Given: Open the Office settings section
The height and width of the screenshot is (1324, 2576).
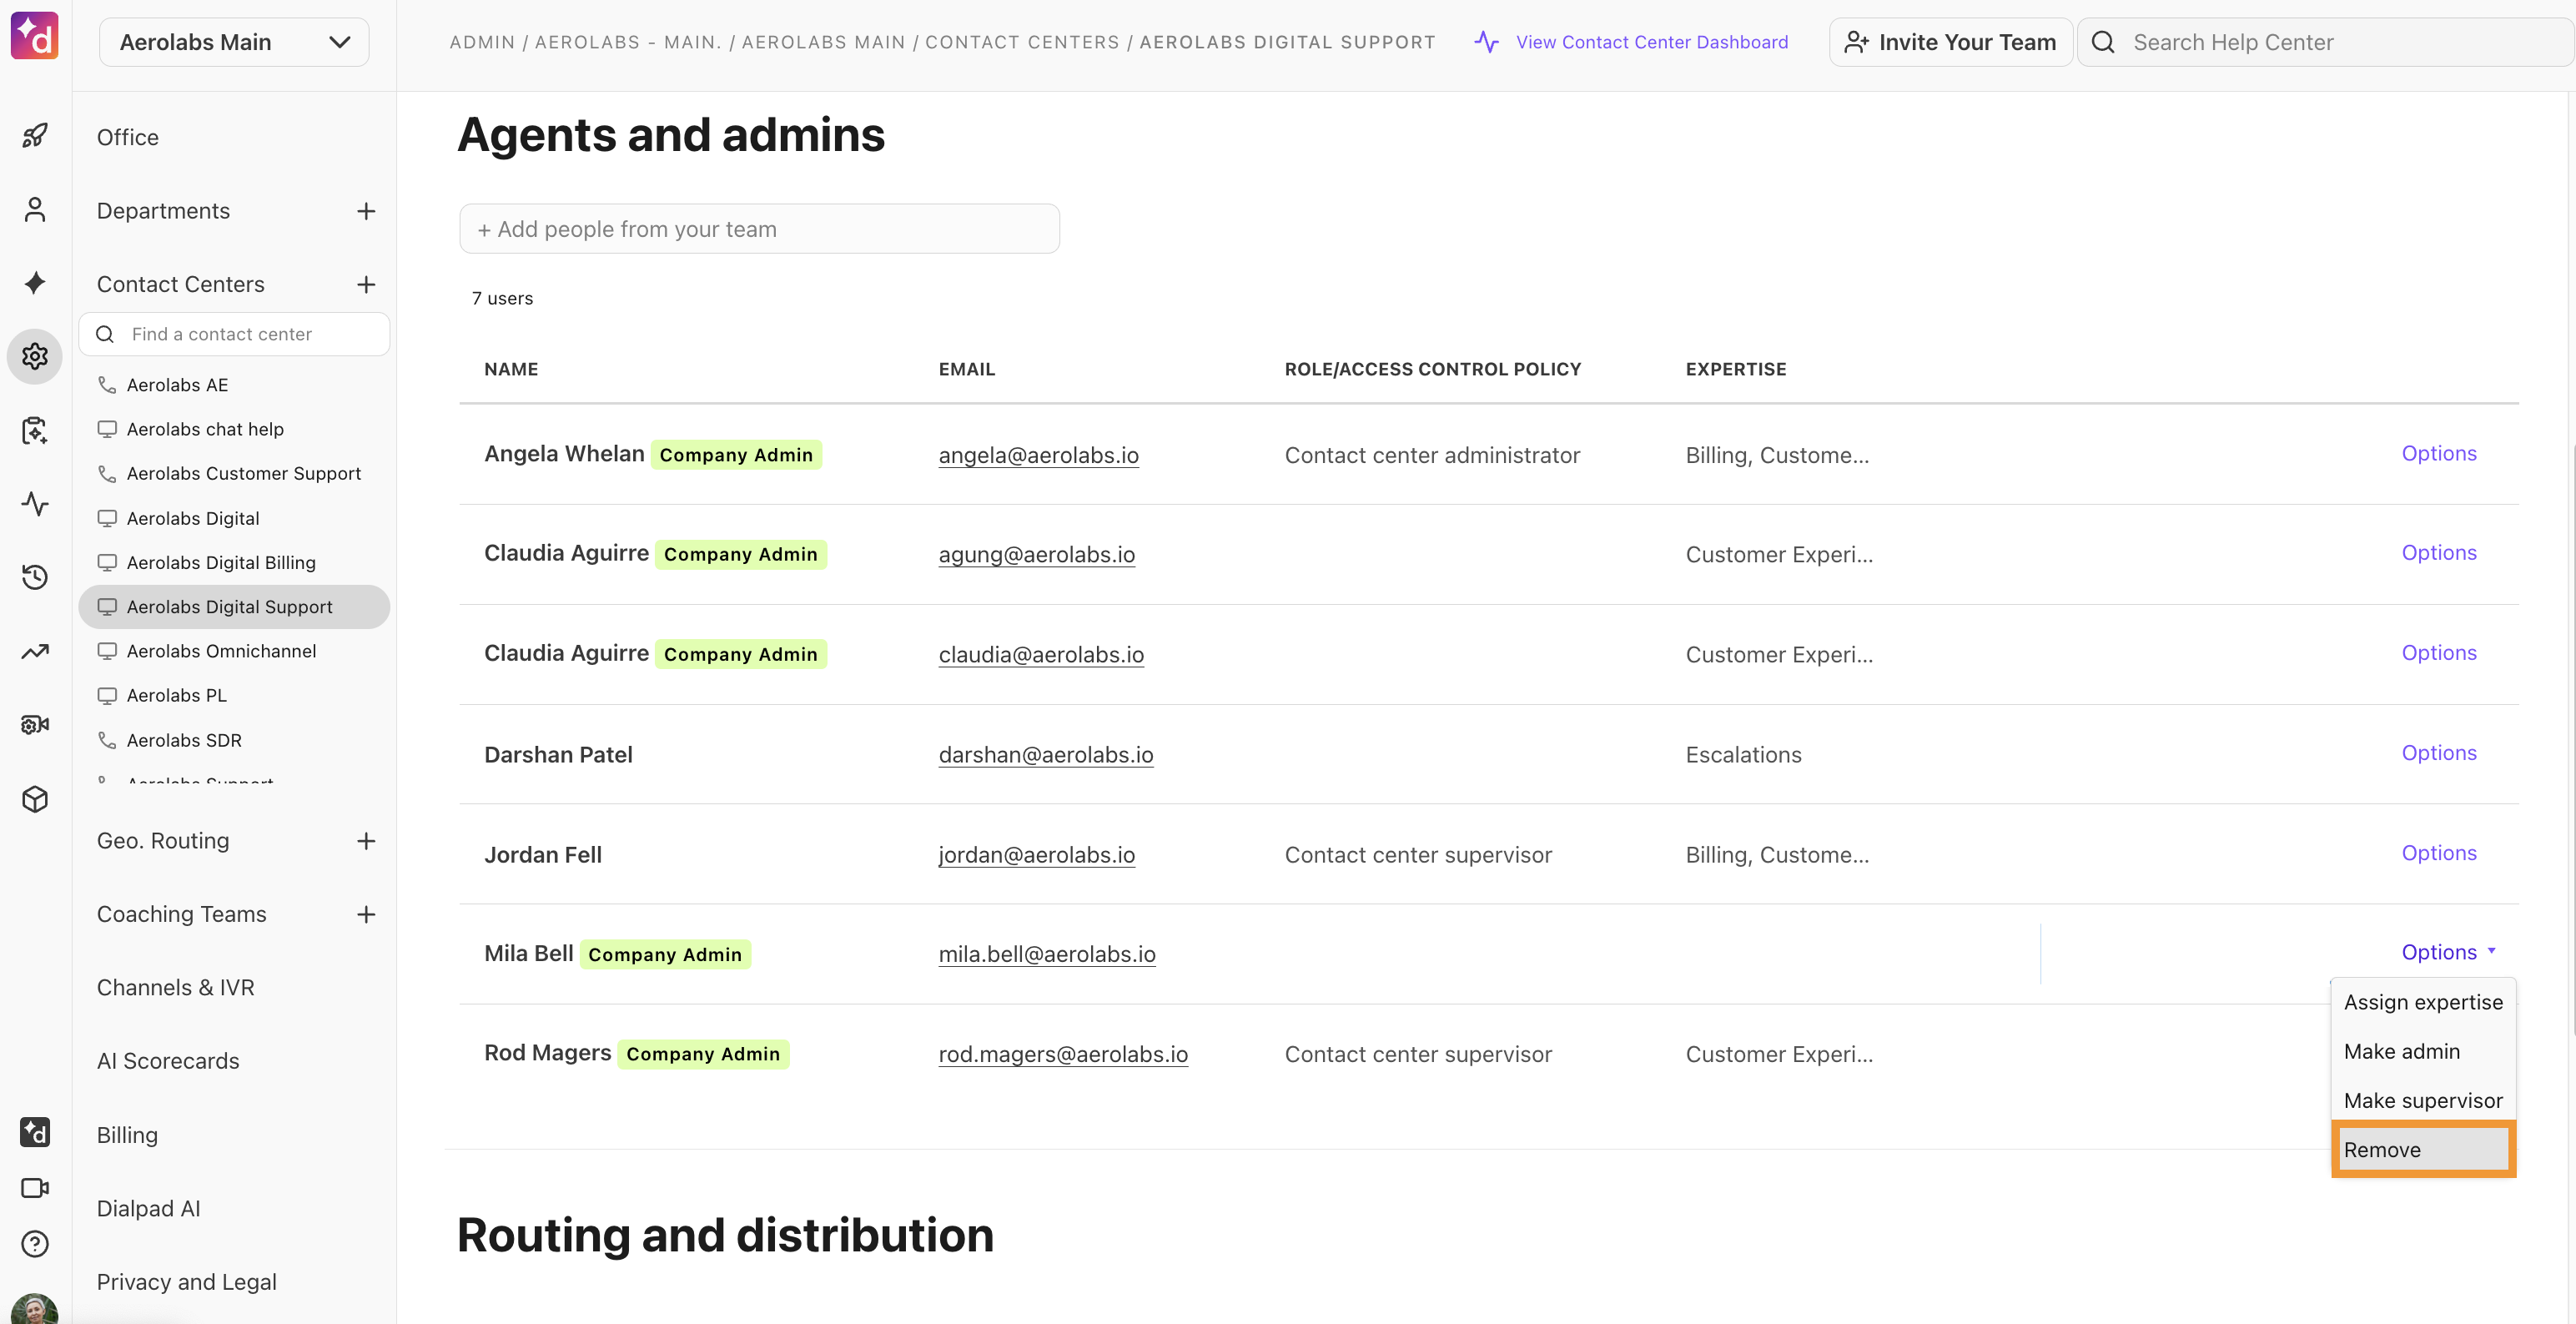Looking at the screenshot, I should click(128, 137).
